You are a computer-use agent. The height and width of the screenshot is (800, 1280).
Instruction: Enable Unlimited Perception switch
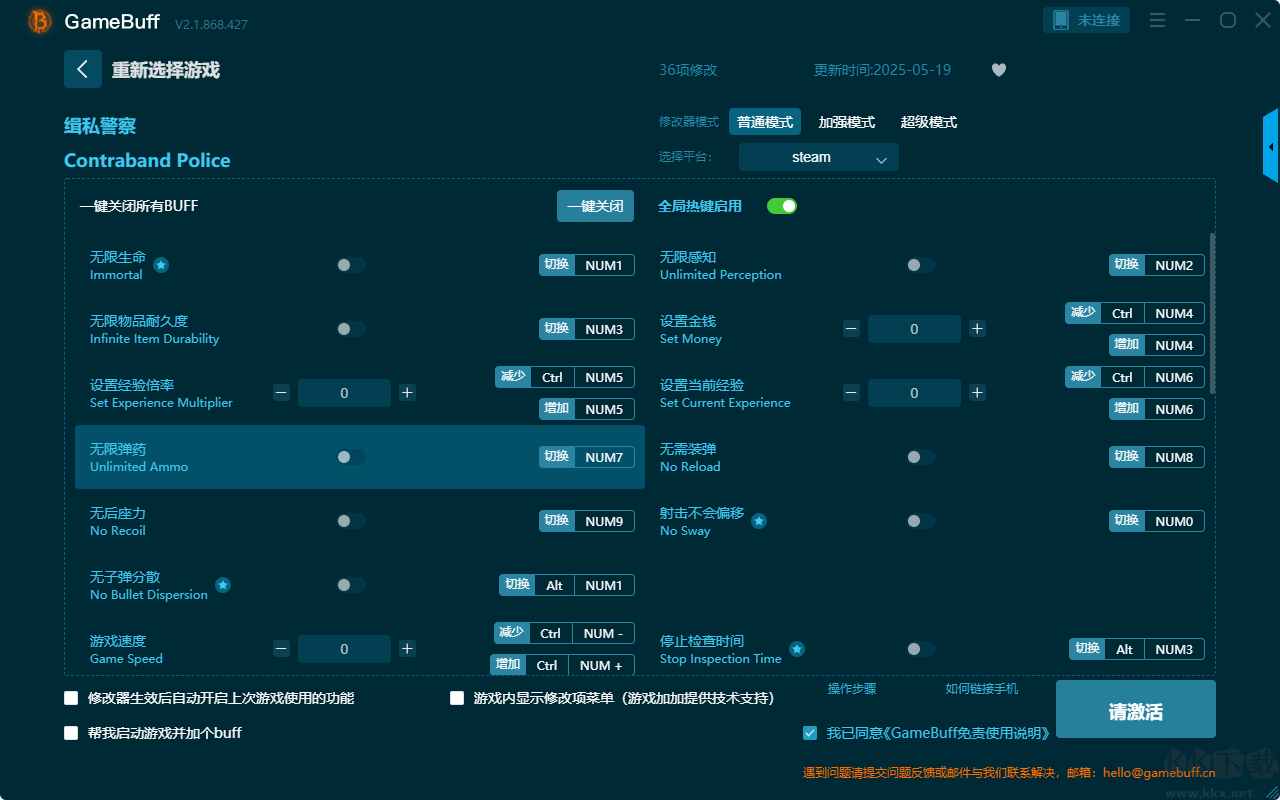tap(921, 265)
